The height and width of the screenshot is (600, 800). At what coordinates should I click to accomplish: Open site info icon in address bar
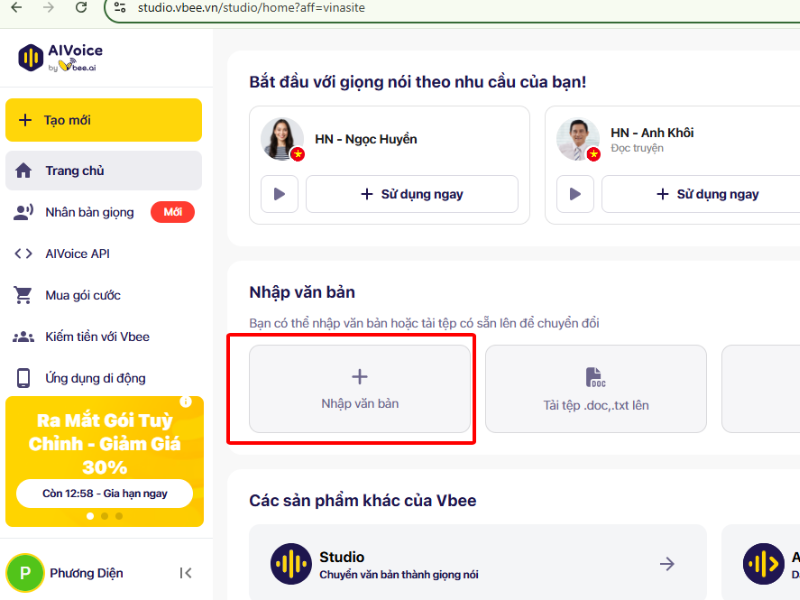pos(120,8)
